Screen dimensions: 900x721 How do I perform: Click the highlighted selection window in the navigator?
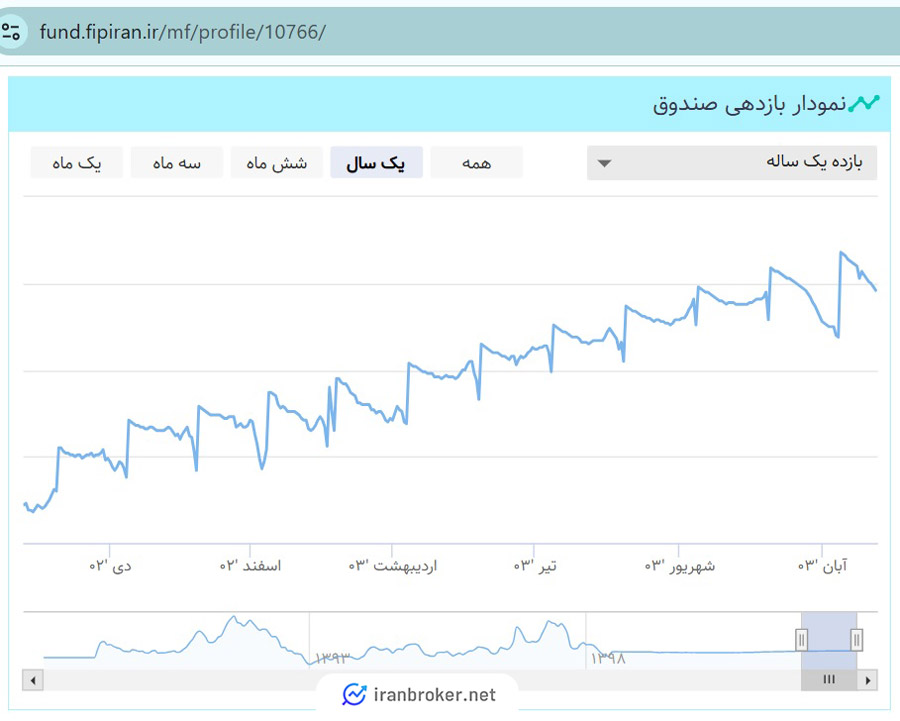(x=829, y=640)
